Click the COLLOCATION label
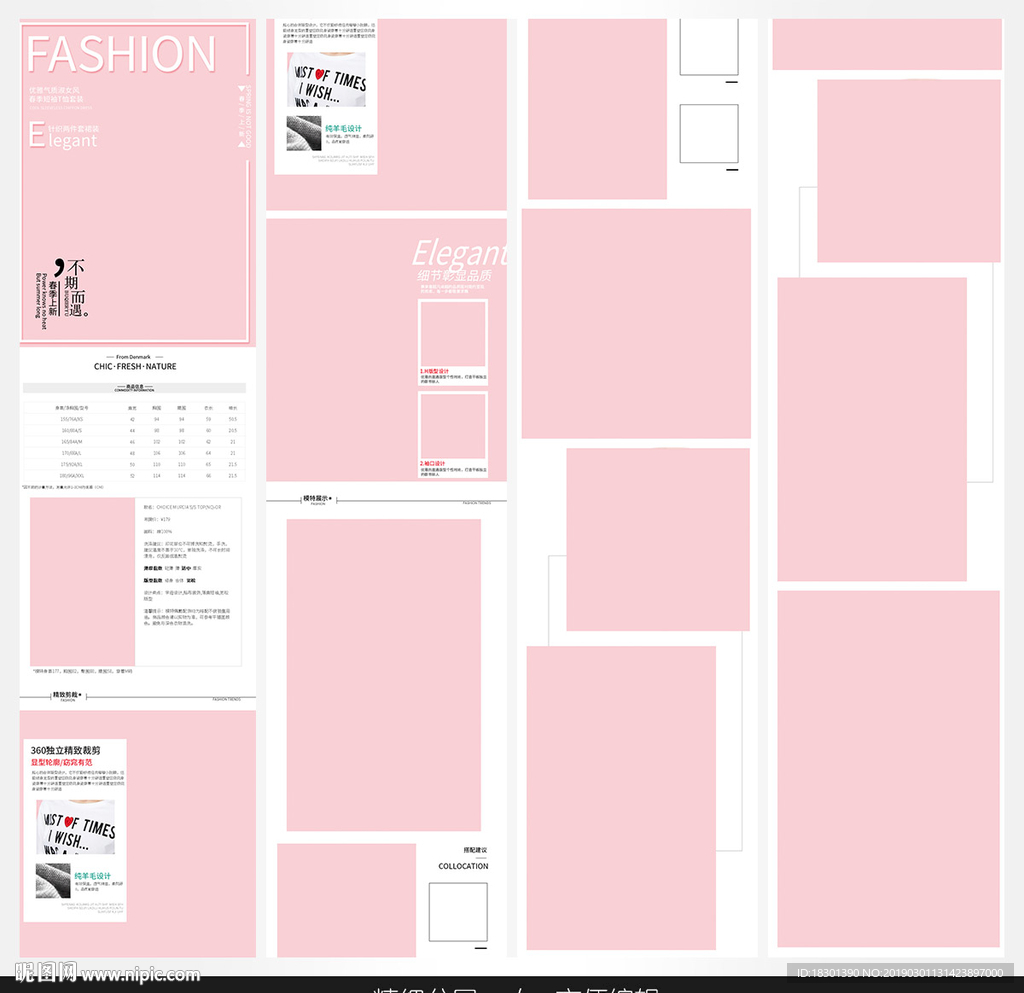 click(463, 866)
